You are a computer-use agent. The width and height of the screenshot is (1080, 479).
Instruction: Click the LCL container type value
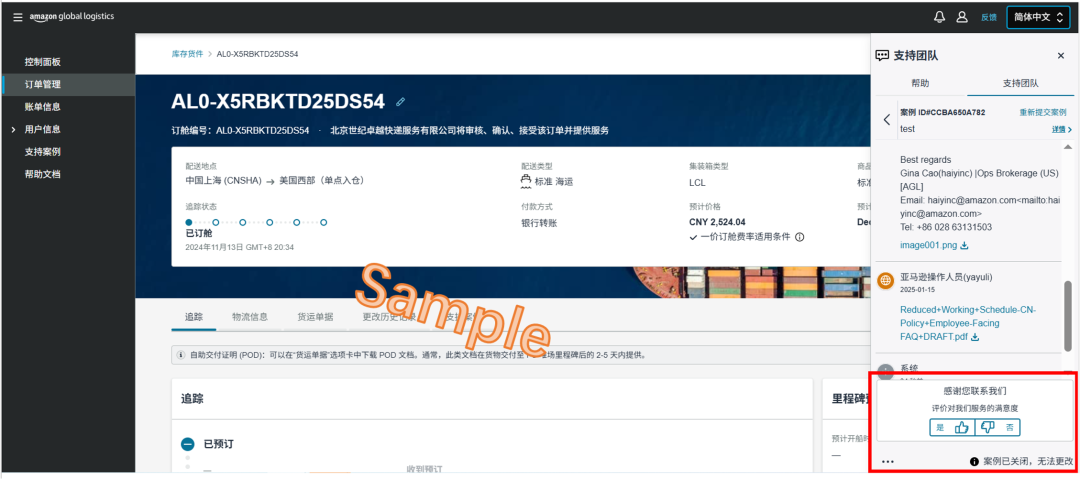click(x=697, y=183)
